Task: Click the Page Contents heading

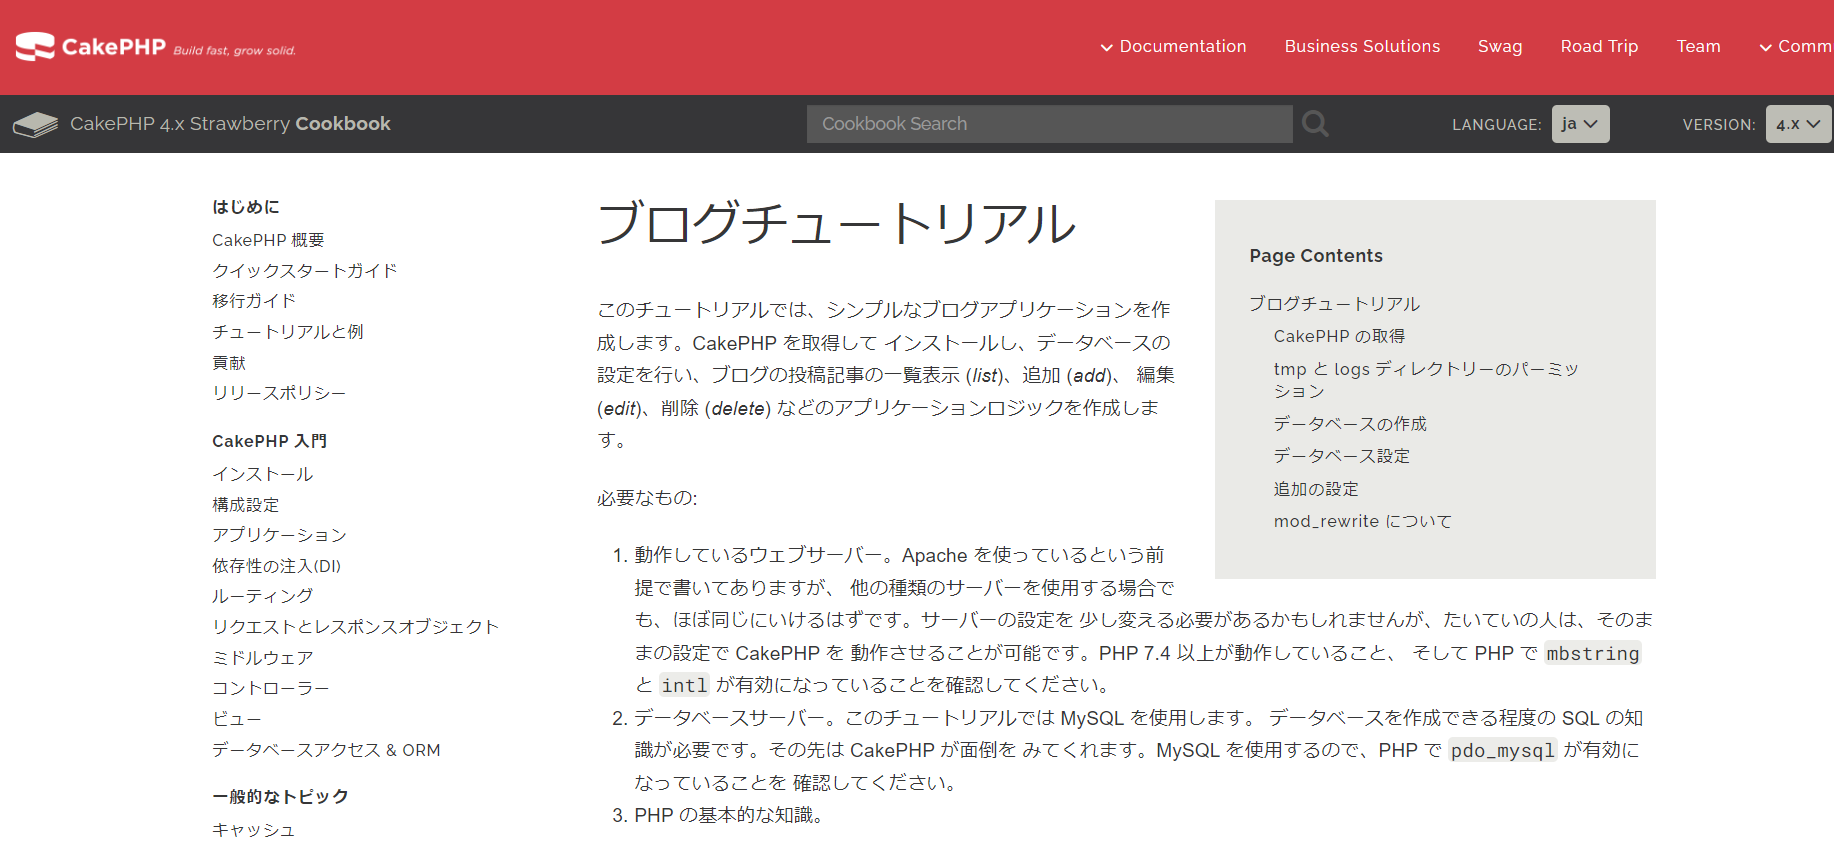Action: [1316, 256]
